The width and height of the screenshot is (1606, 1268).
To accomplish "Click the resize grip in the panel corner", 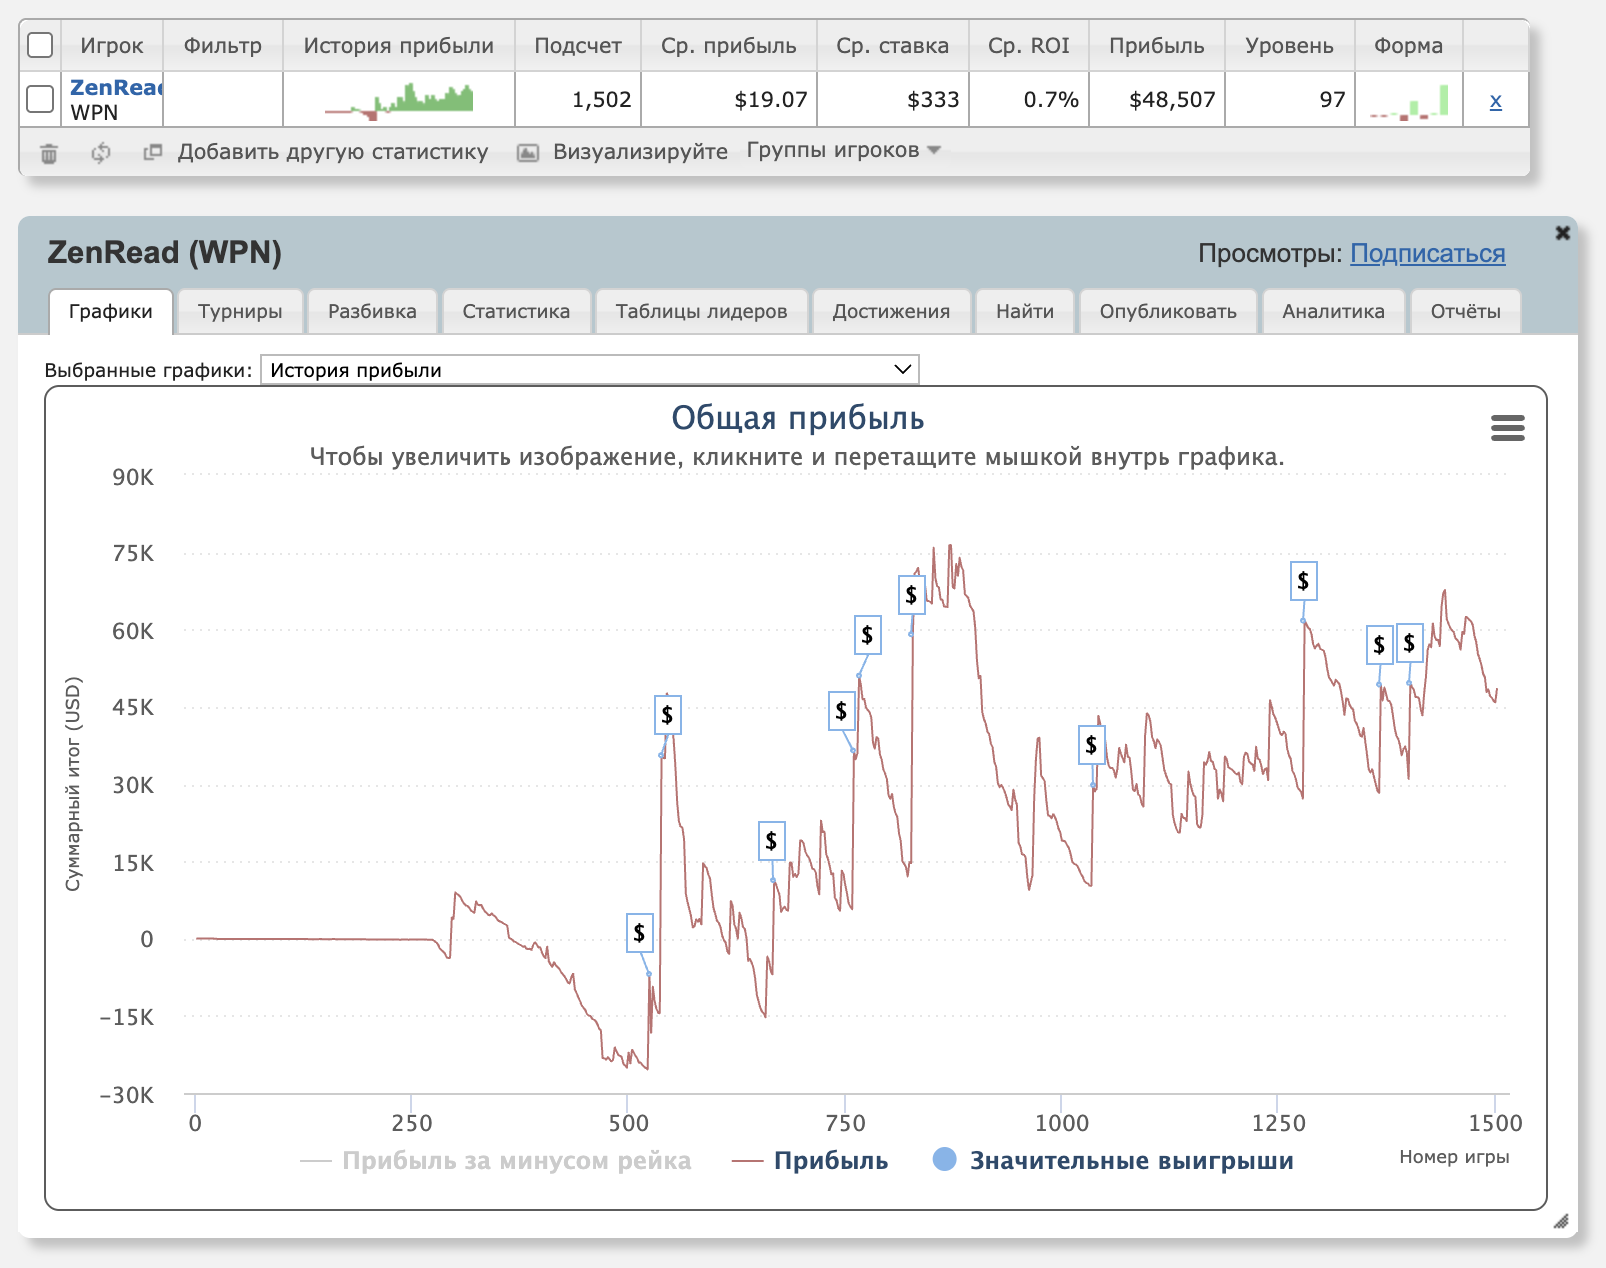I will click(x=1560, y=1221).
